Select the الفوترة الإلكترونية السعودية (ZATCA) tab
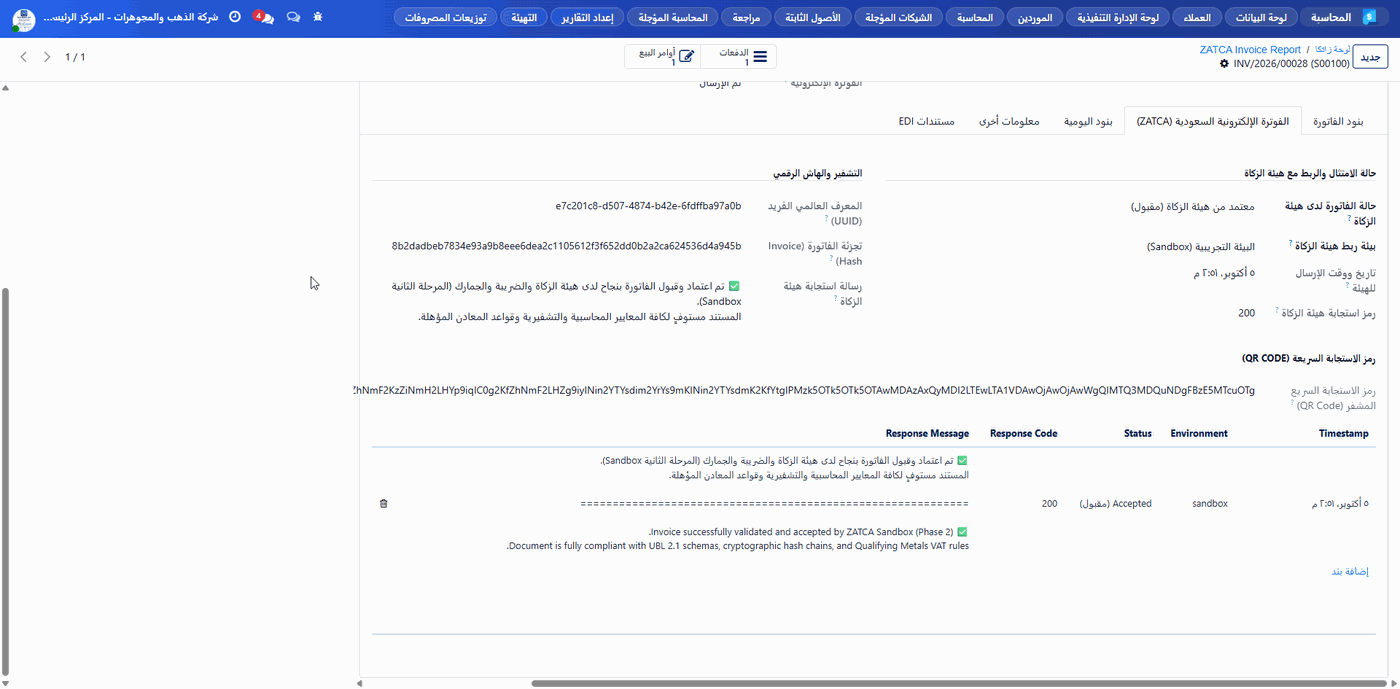Viewport: 1400px width, 689px height. point(1213,121)
